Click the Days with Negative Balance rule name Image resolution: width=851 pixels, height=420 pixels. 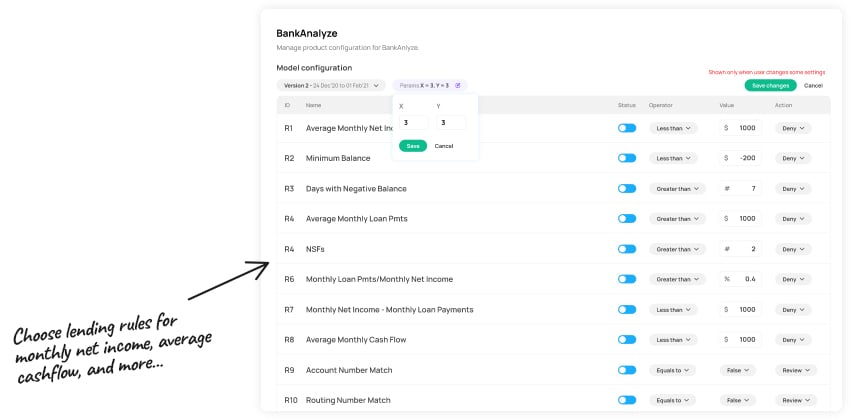click(356, 189)
